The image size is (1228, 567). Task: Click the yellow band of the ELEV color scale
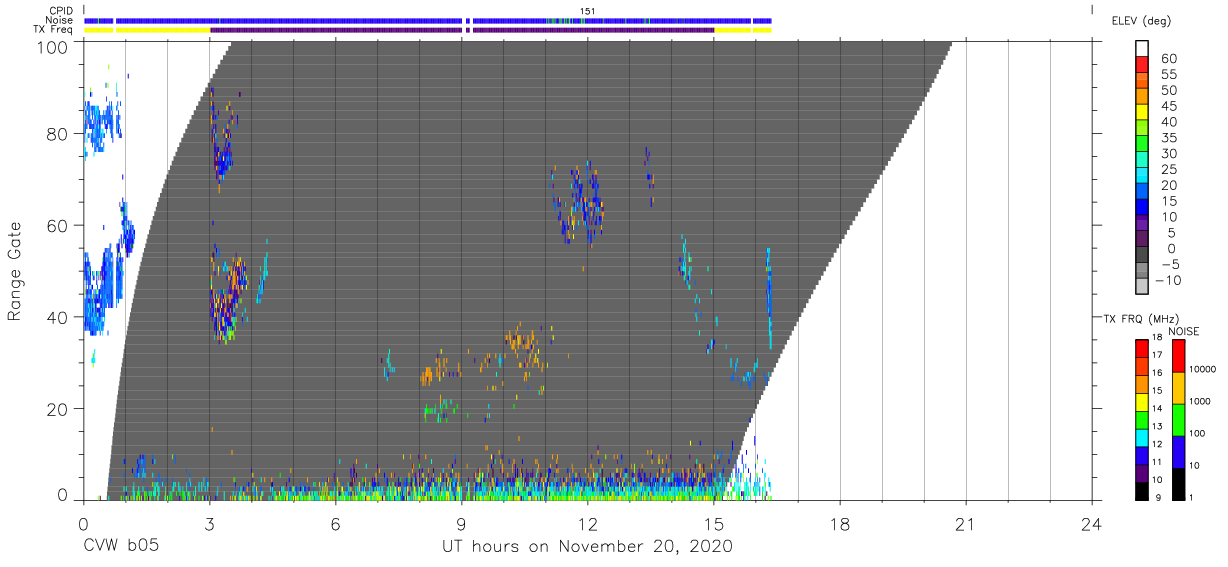tap(1143, 114)
